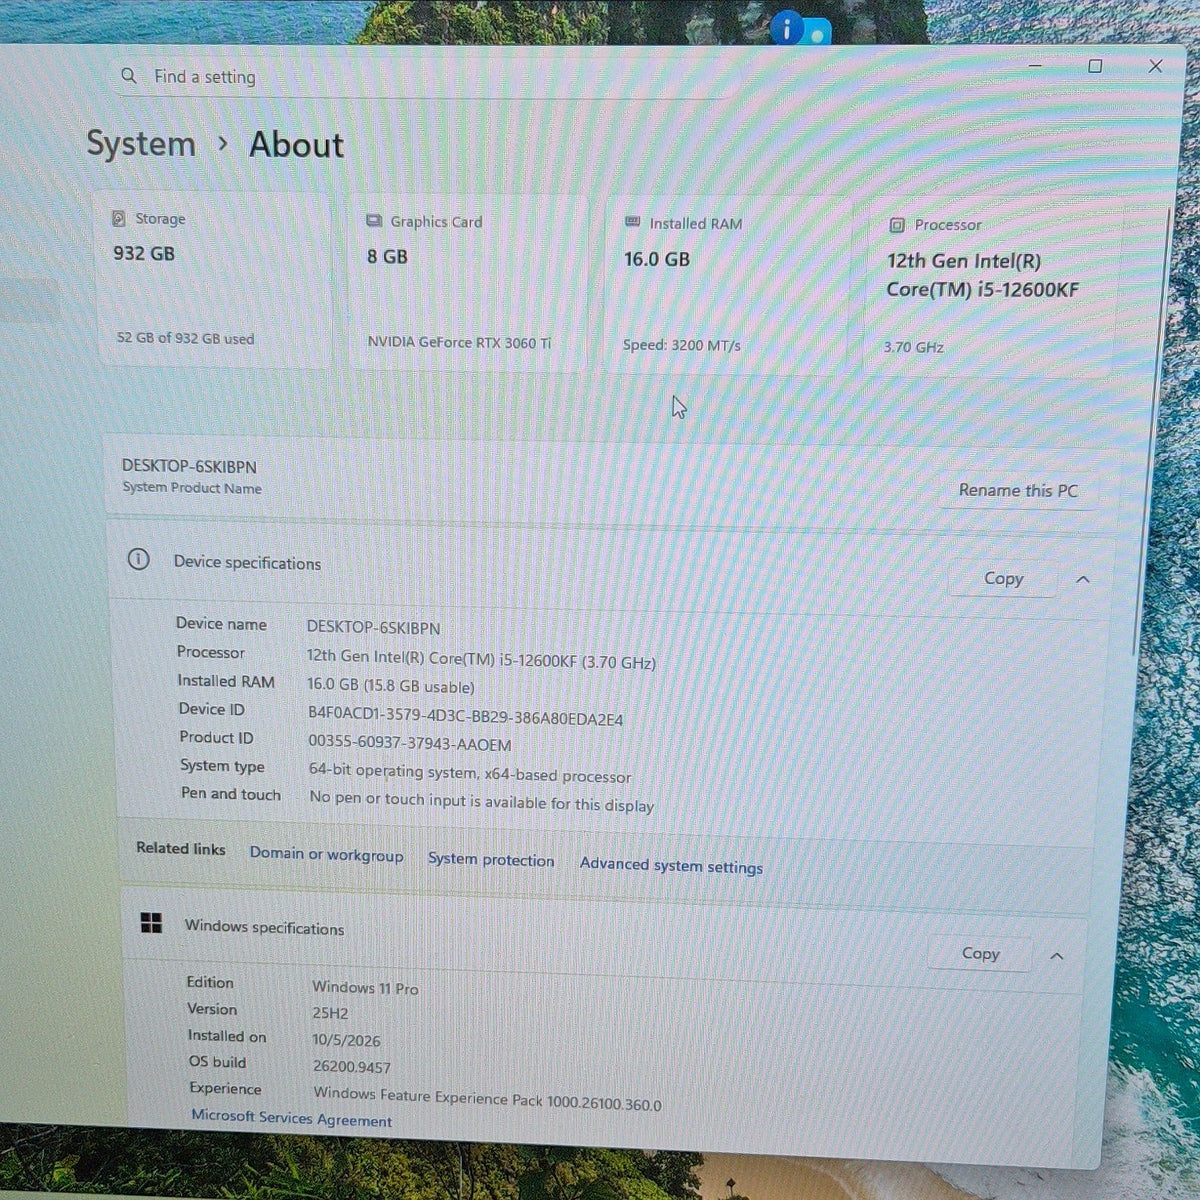Open the Domain or workgroup link
This screenshot has height=1200, width=1200.
[x=327, y=854]
